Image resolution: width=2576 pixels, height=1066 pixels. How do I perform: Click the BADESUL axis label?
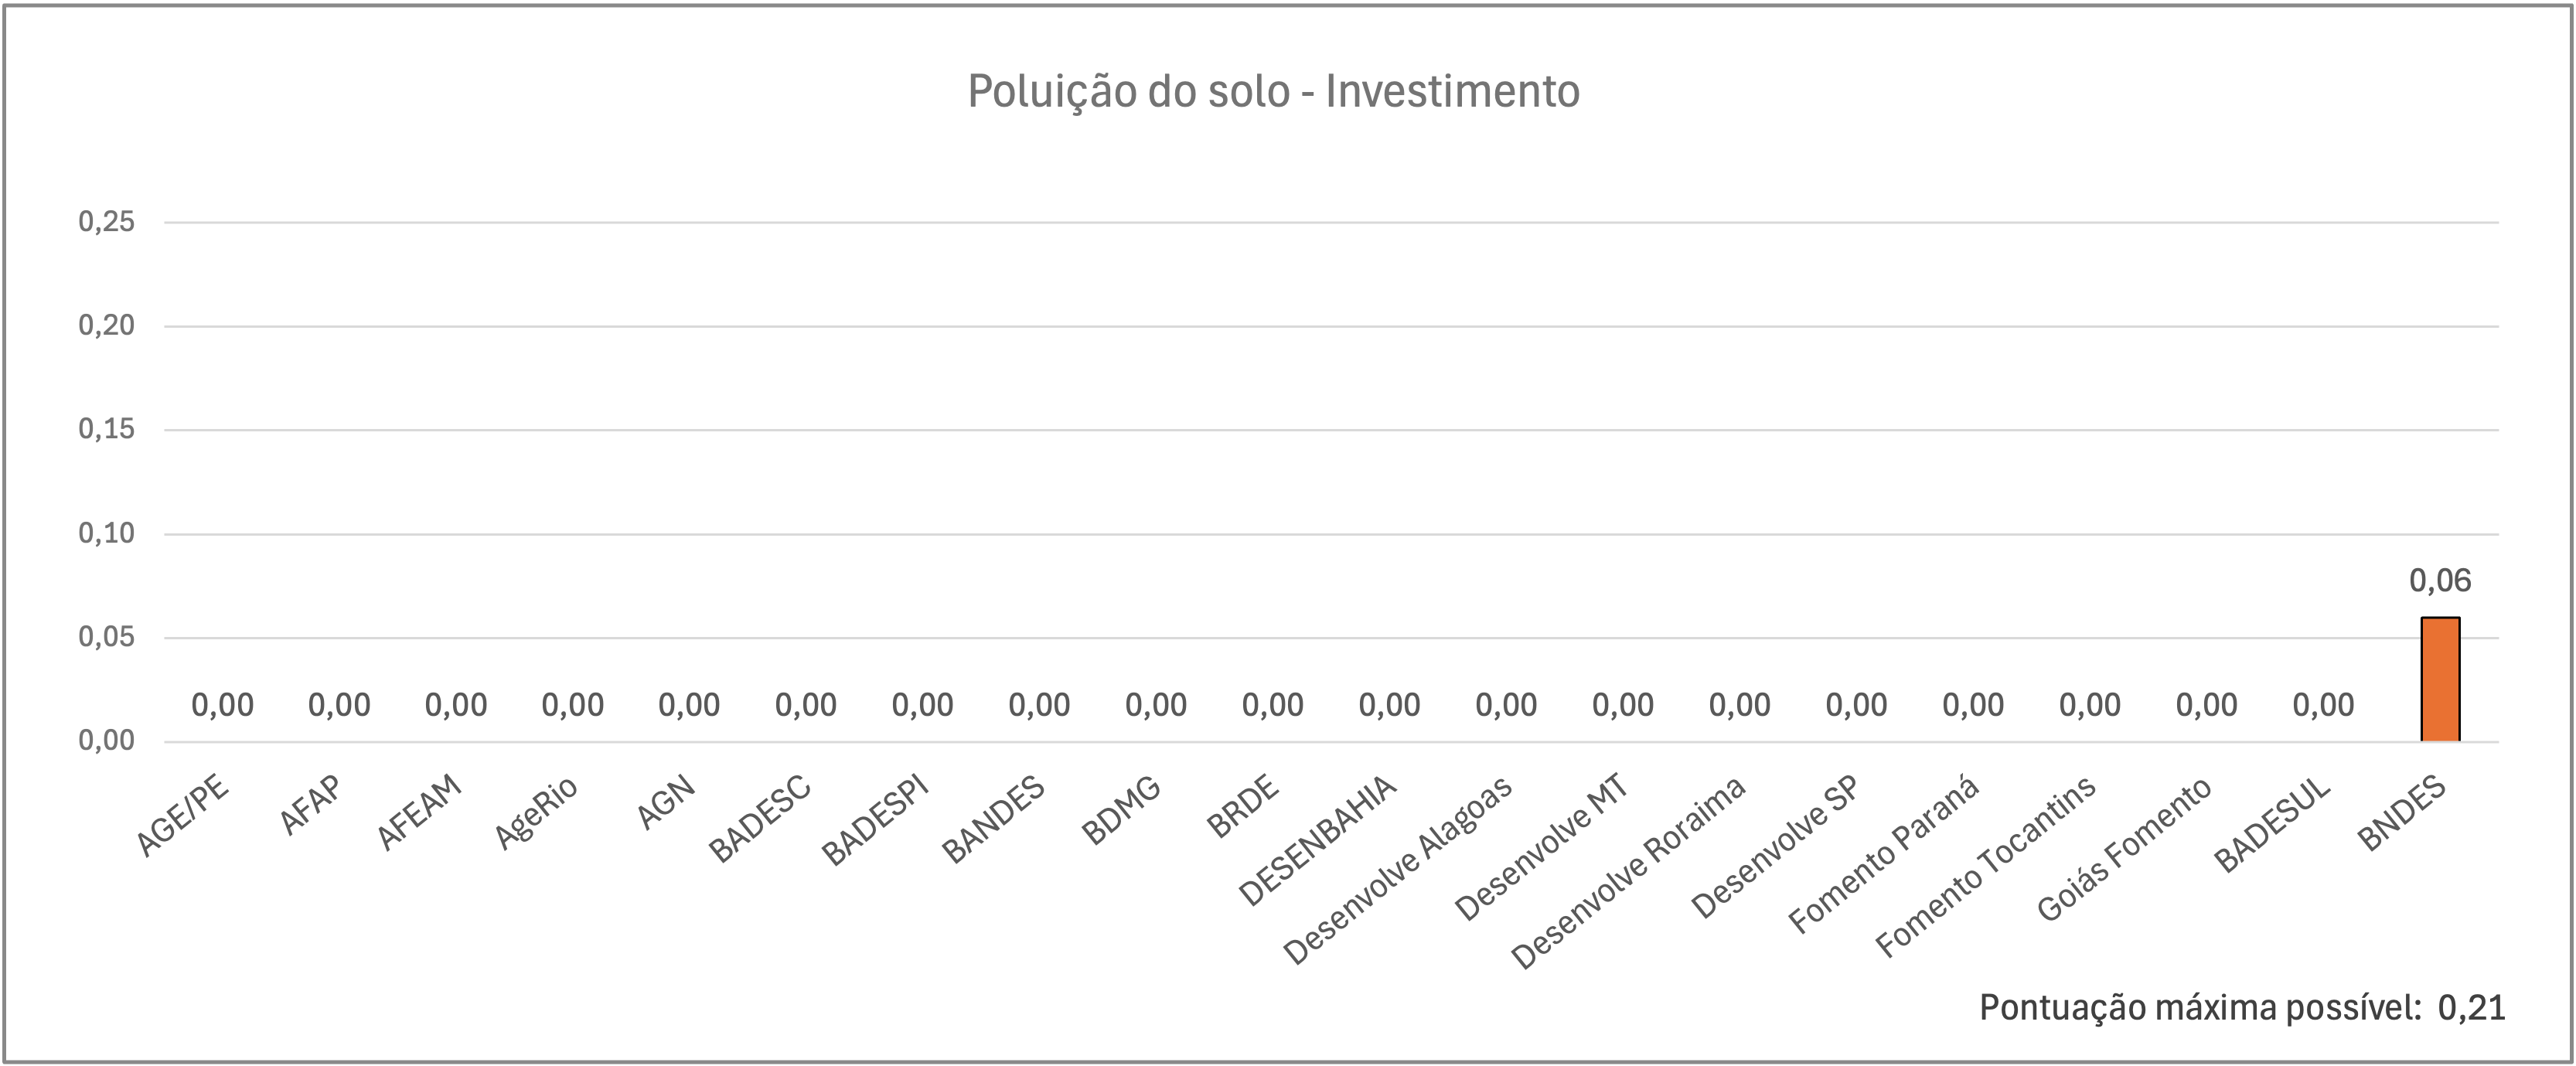2272,825
